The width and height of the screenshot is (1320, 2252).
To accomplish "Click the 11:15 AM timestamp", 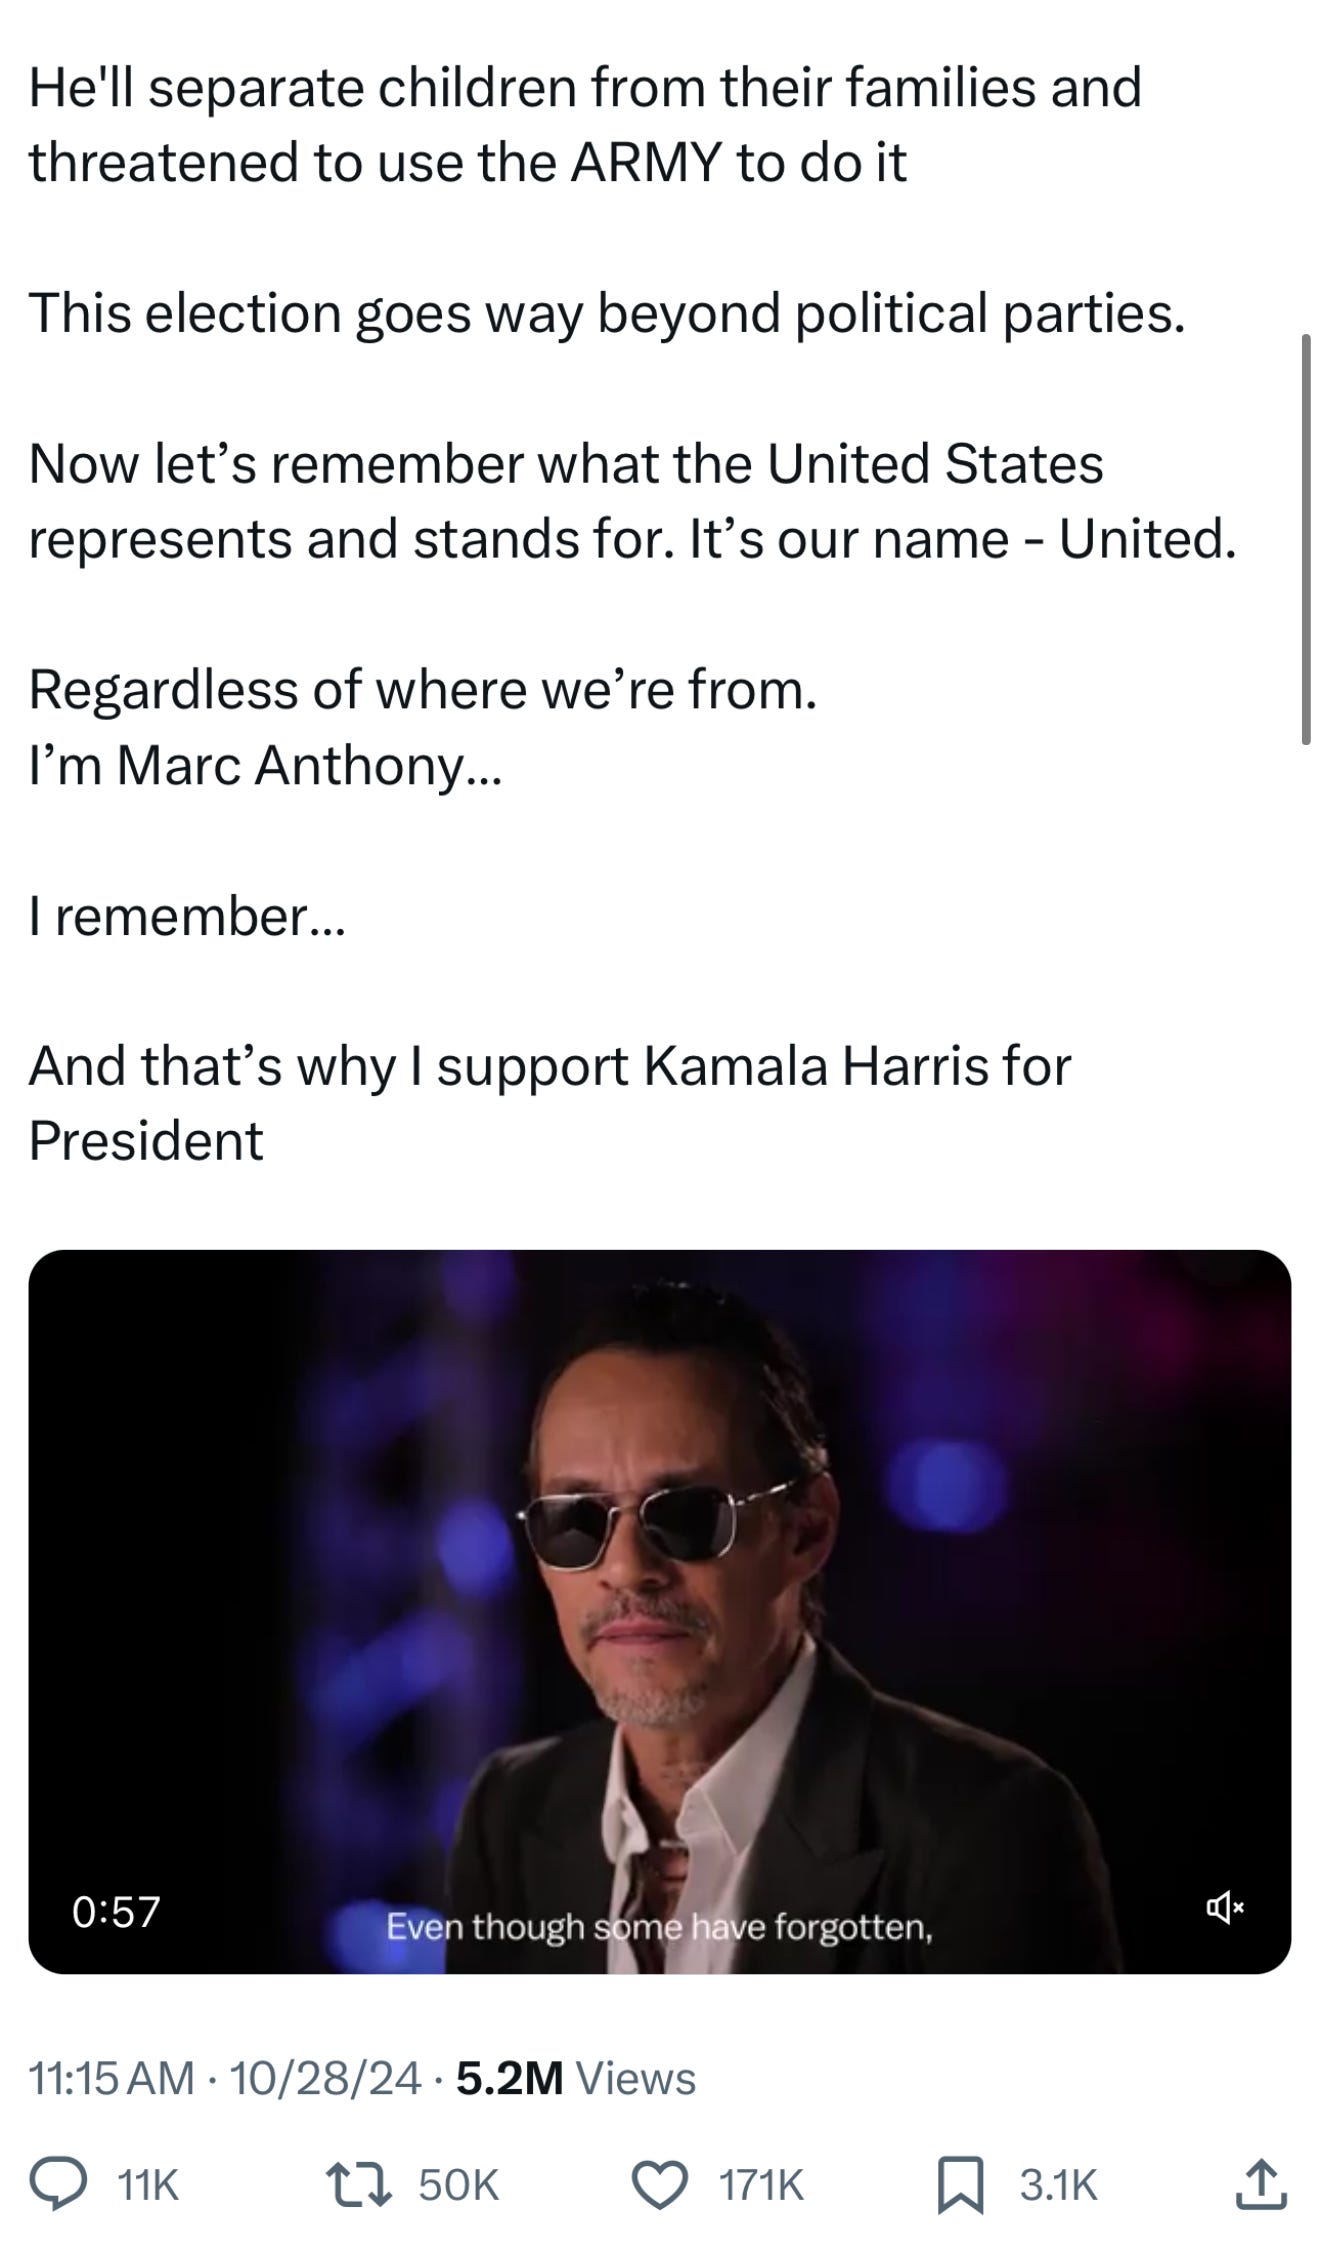I will click(112, 2078).
